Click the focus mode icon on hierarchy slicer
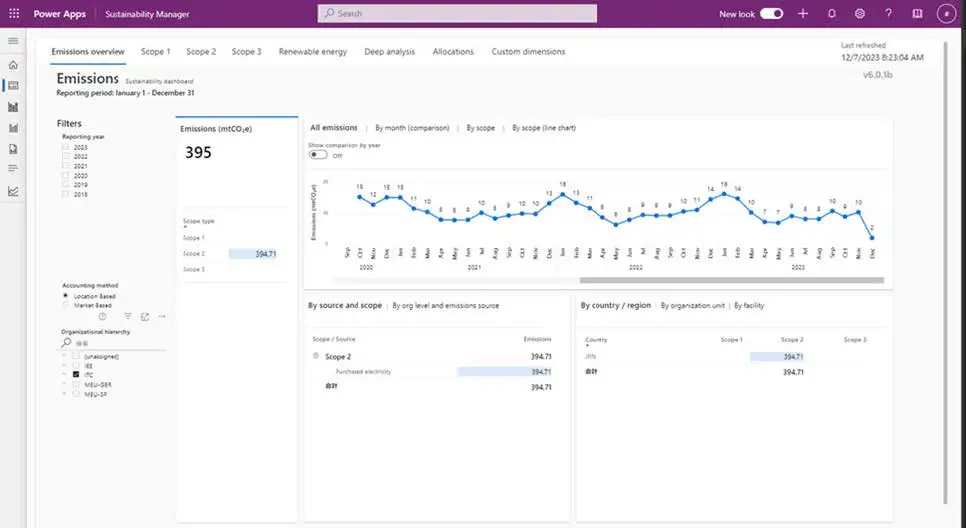 tap(145, 316)
